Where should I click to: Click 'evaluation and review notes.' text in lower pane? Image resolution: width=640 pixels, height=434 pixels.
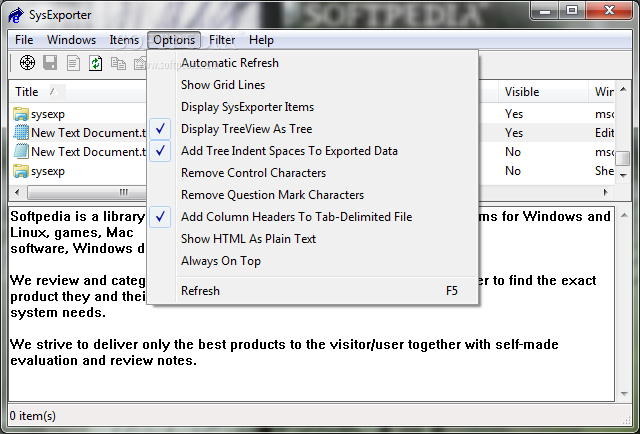tap(104, 361)
